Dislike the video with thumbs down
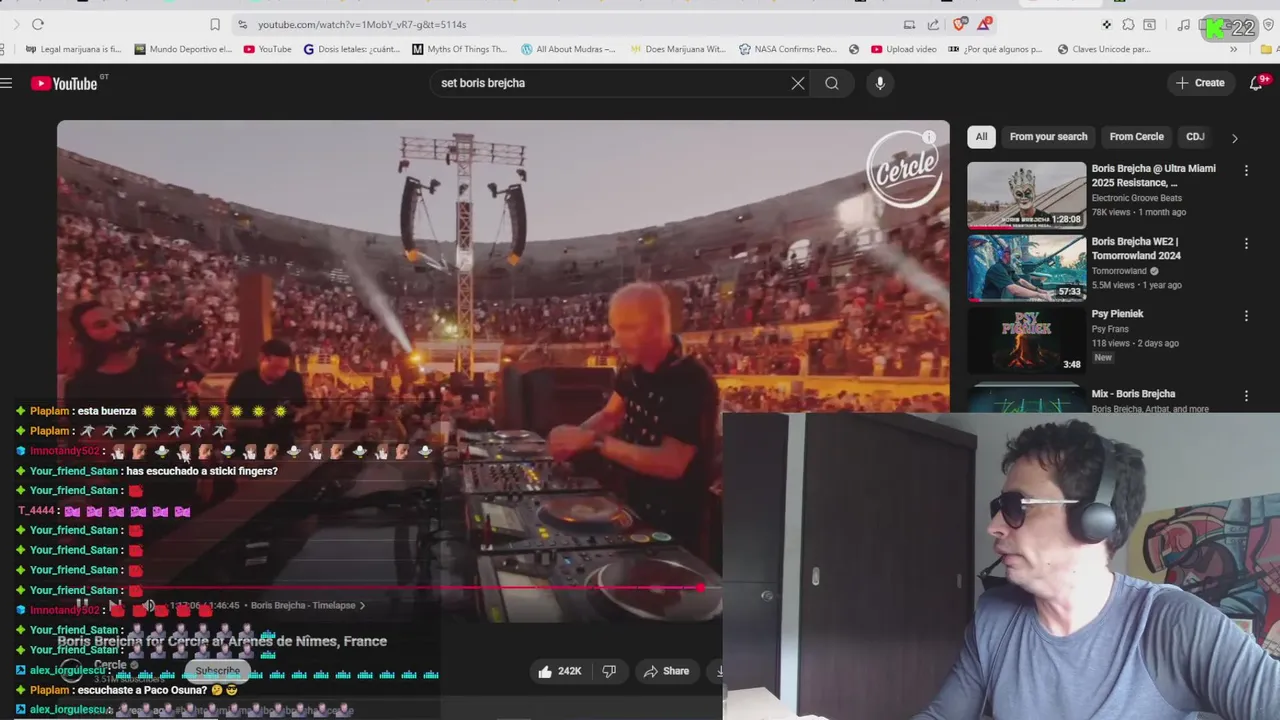 click(x=609, y=671)
